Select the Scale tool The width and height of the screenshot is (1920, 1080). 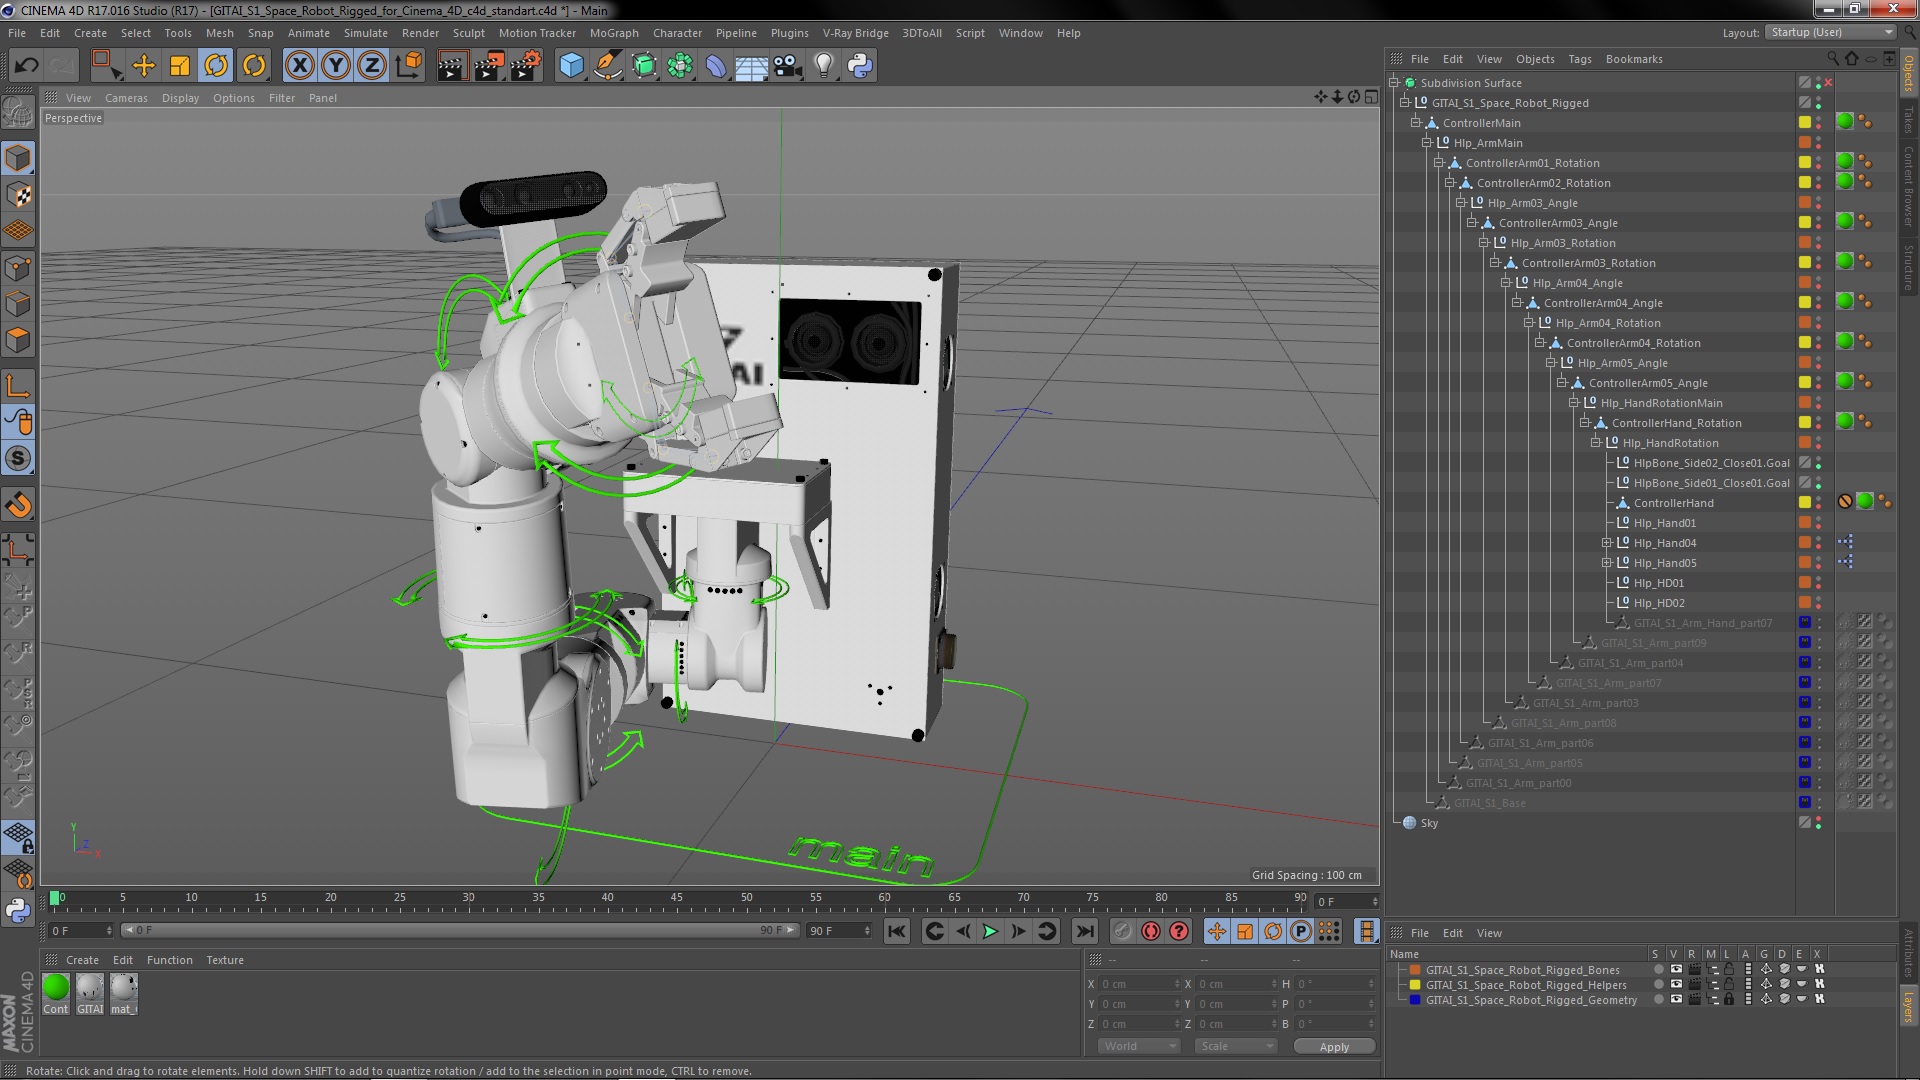180,66
